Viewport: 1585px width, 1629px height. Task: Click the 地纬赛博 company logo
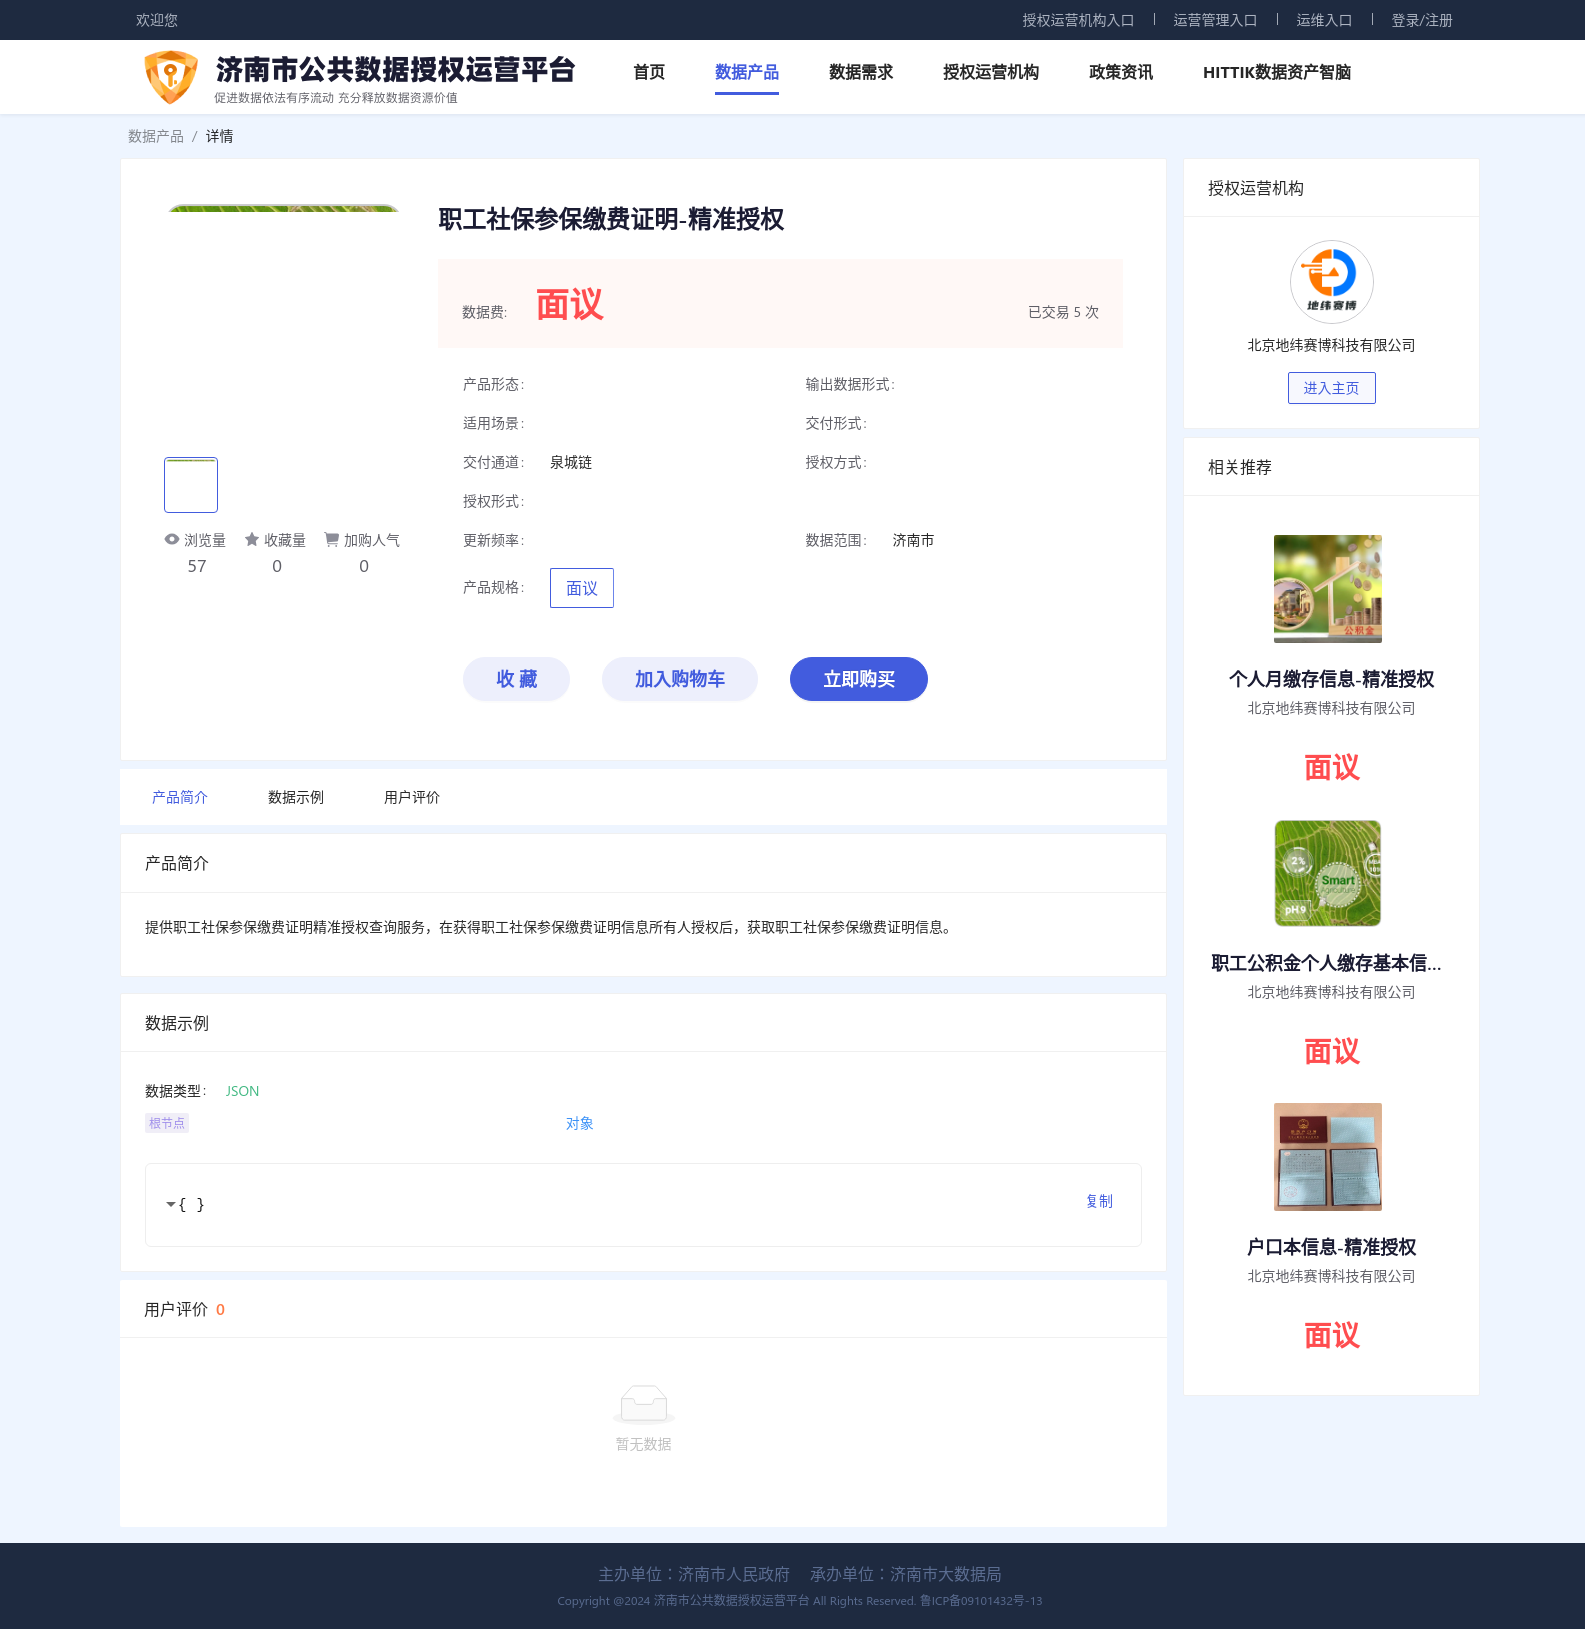pos(1331,282)
